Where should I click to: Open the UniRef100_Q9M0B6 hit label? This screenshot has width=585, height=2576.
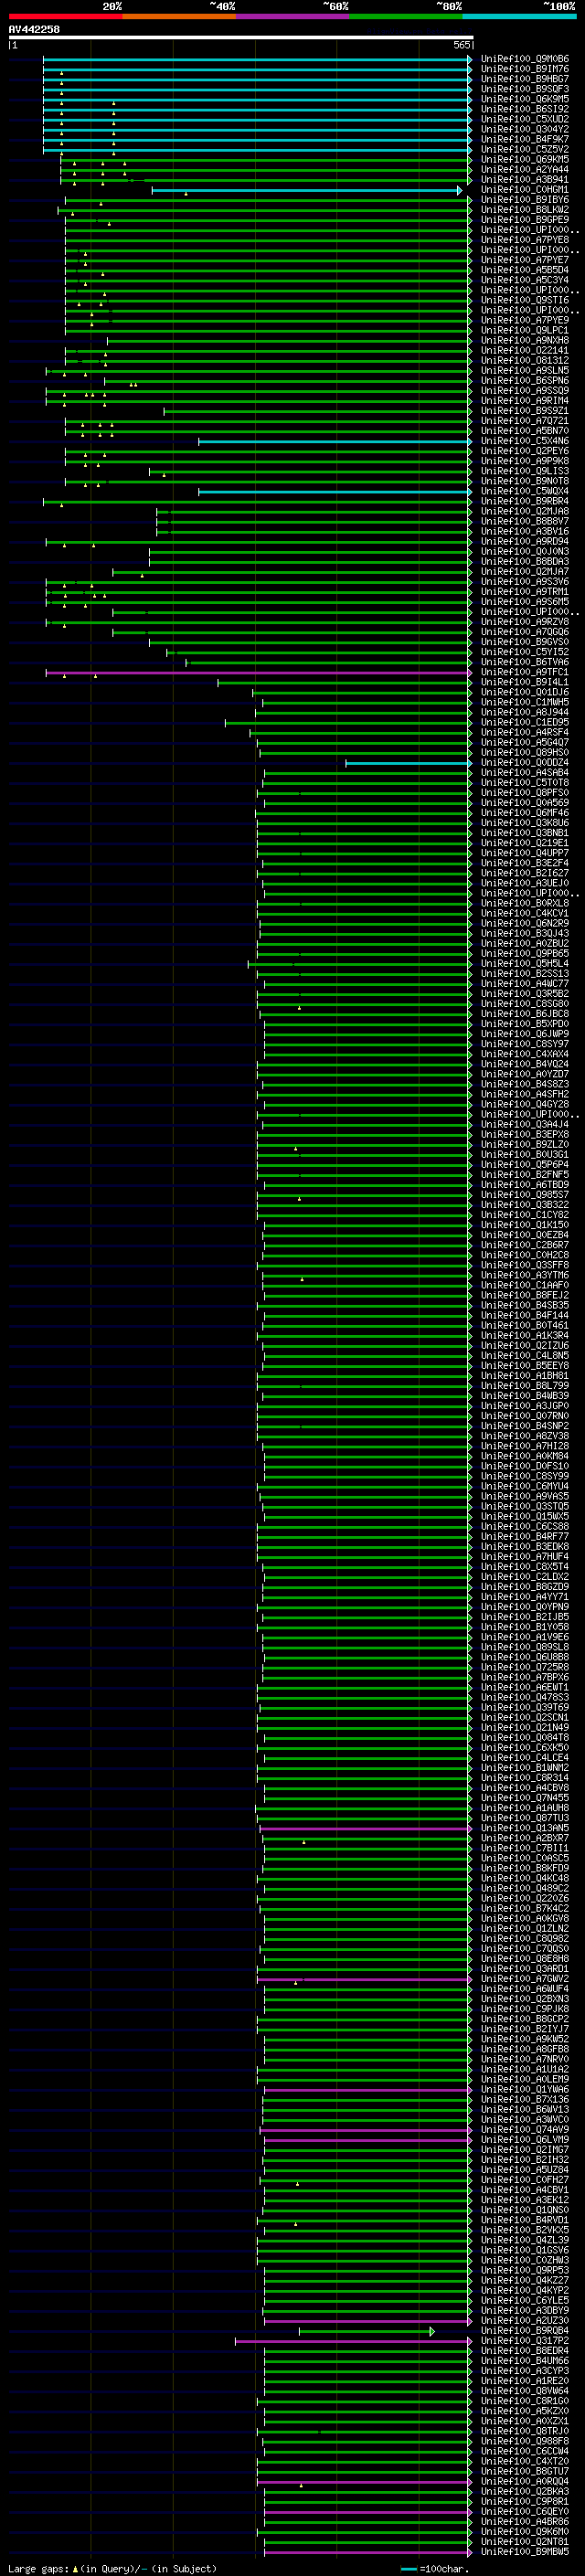pyautogui.click(x=525, y=59)
